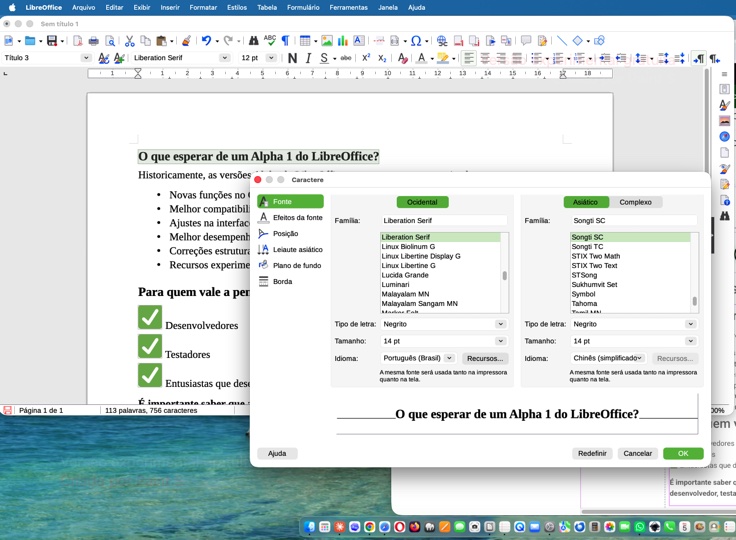Select Posição tab in Caractere dialog
Image resolution: width=736 pixels, height=540 pixels.
click(291, 233)
